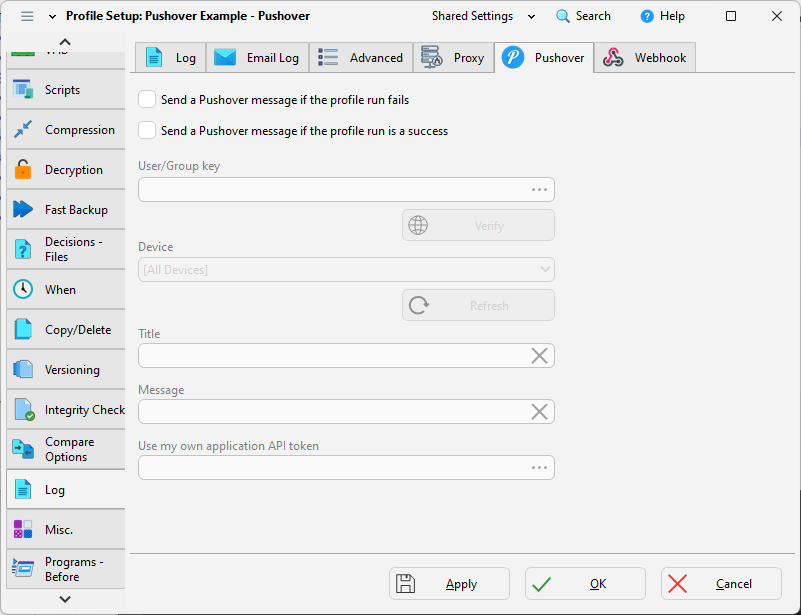
Task: Open the Programs - Before sidebar section
Action: [66, 569]
